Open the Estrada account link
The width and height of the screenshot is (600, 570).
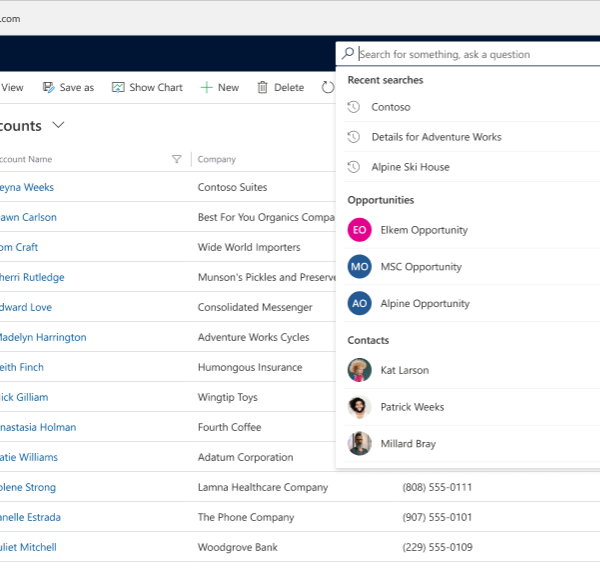click(30, 517)
